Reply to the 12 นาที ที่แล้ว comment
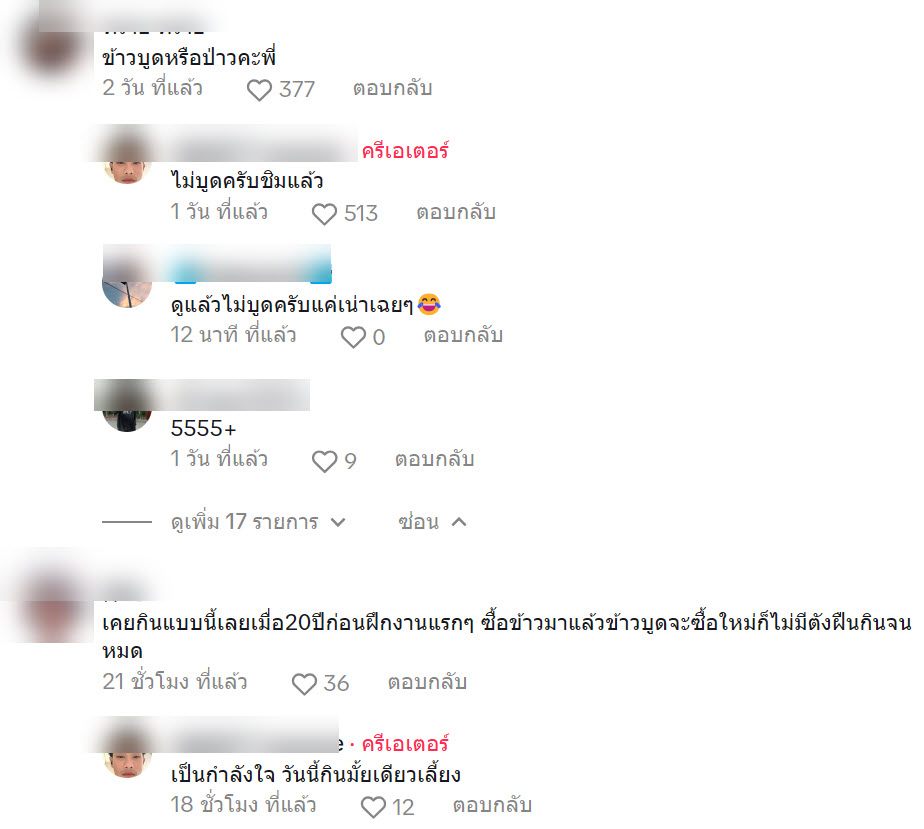This screenshot has width=924, height=829. coord(463,335)
